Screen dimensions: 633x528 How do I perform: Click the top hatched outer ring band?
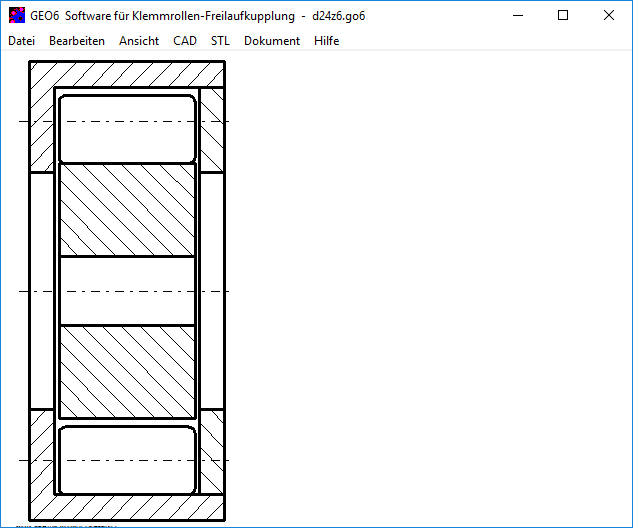click(127, 74)
